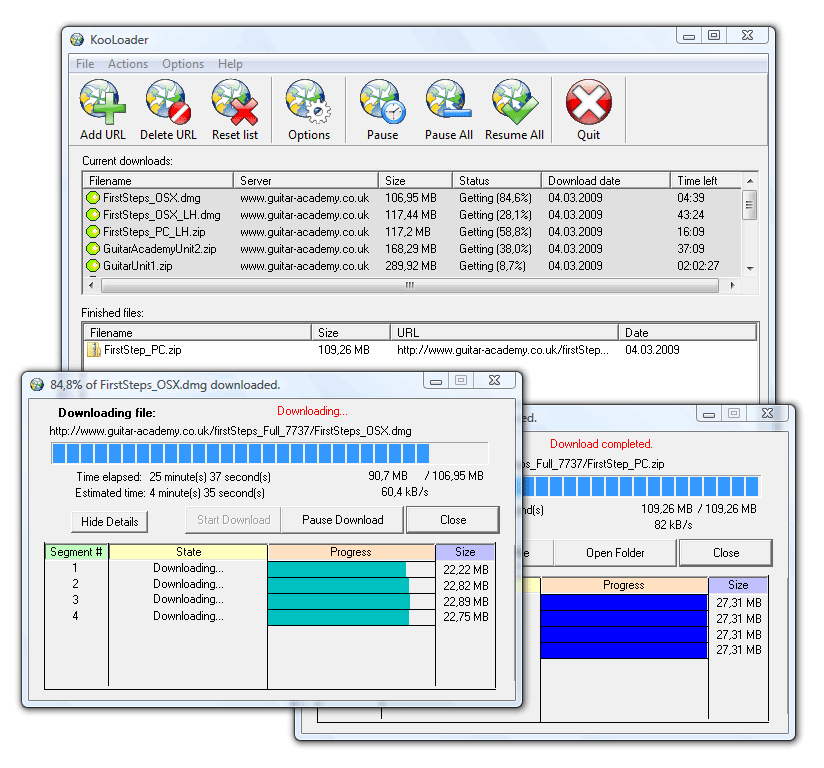The image size is (824, 768).
Task: Select the GuitarUnit1.zip filename in downloads
Action: (138, 265)
